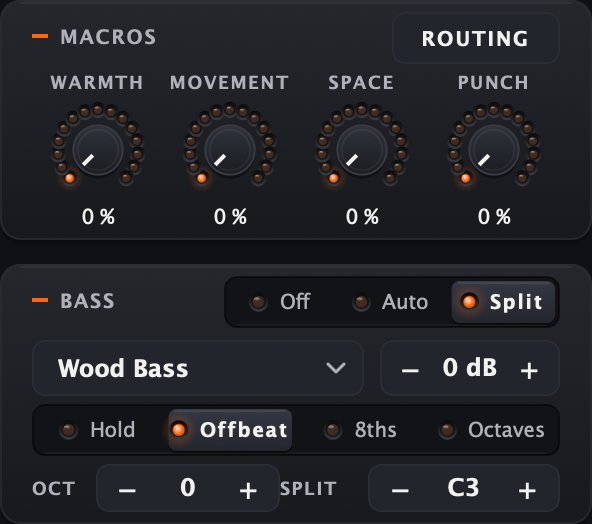The height and width of the screenshot is (524, 592).
Task: Click the SPLIT note C3 value
Action: [463, 487]
